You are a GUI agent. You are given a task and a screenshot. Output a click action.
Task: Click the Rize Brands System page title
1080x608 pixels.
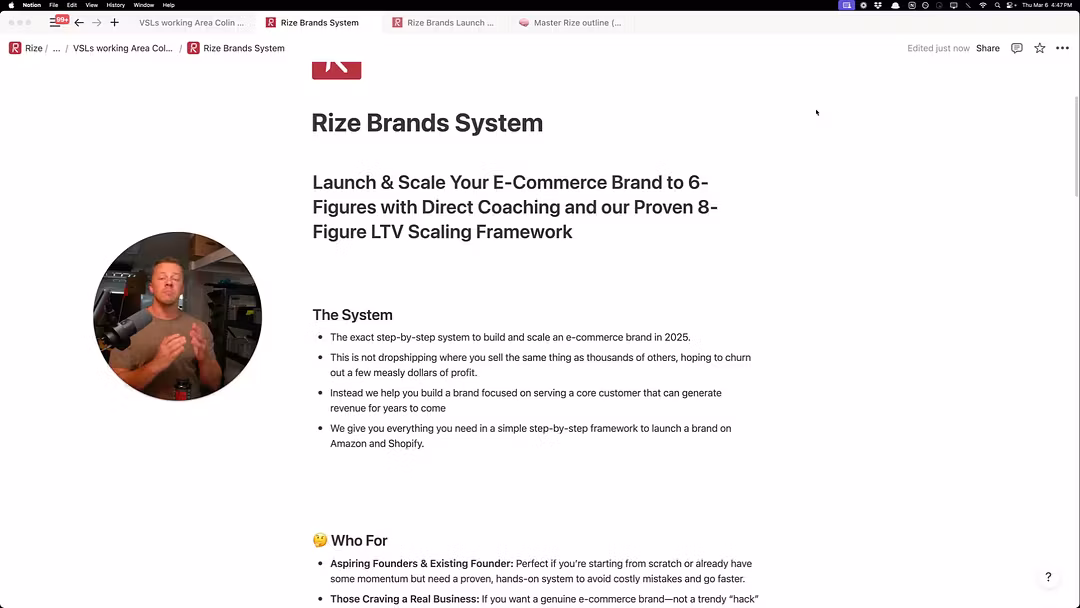(x=427, y=123)
